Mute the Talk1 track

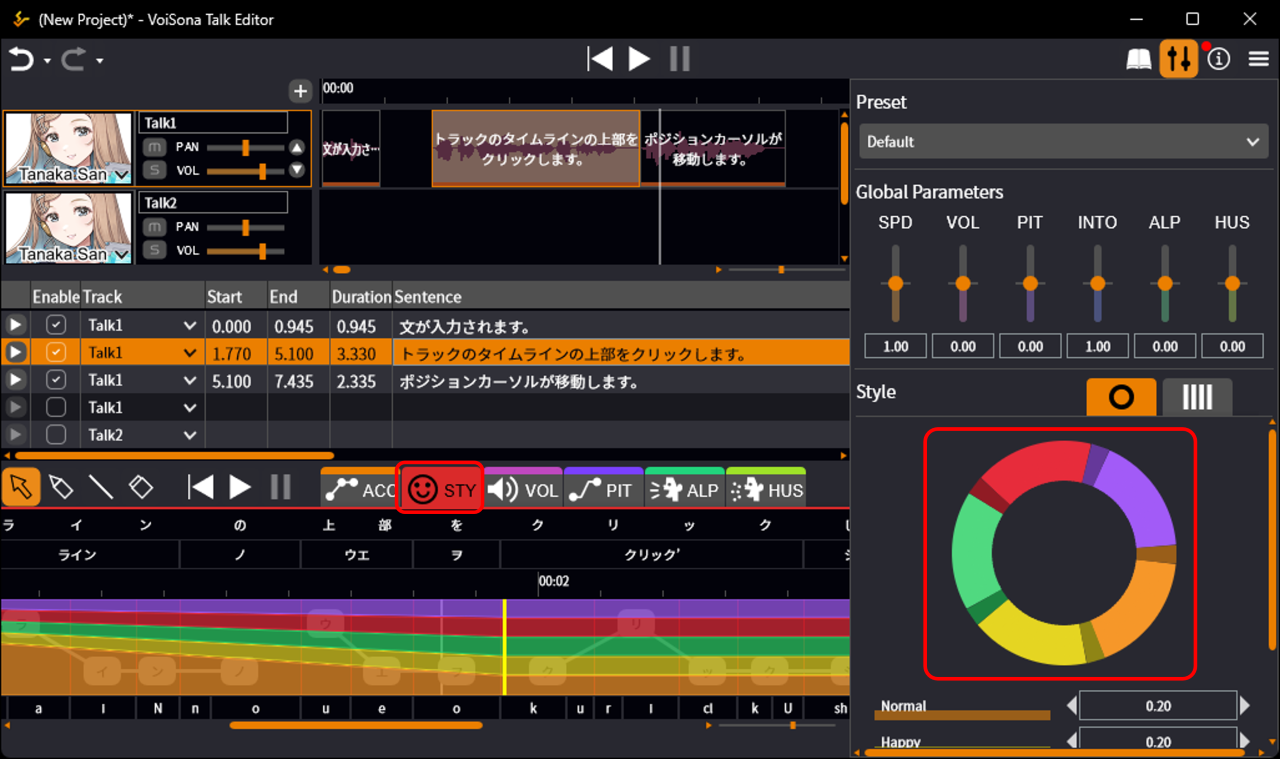[154, 147]
